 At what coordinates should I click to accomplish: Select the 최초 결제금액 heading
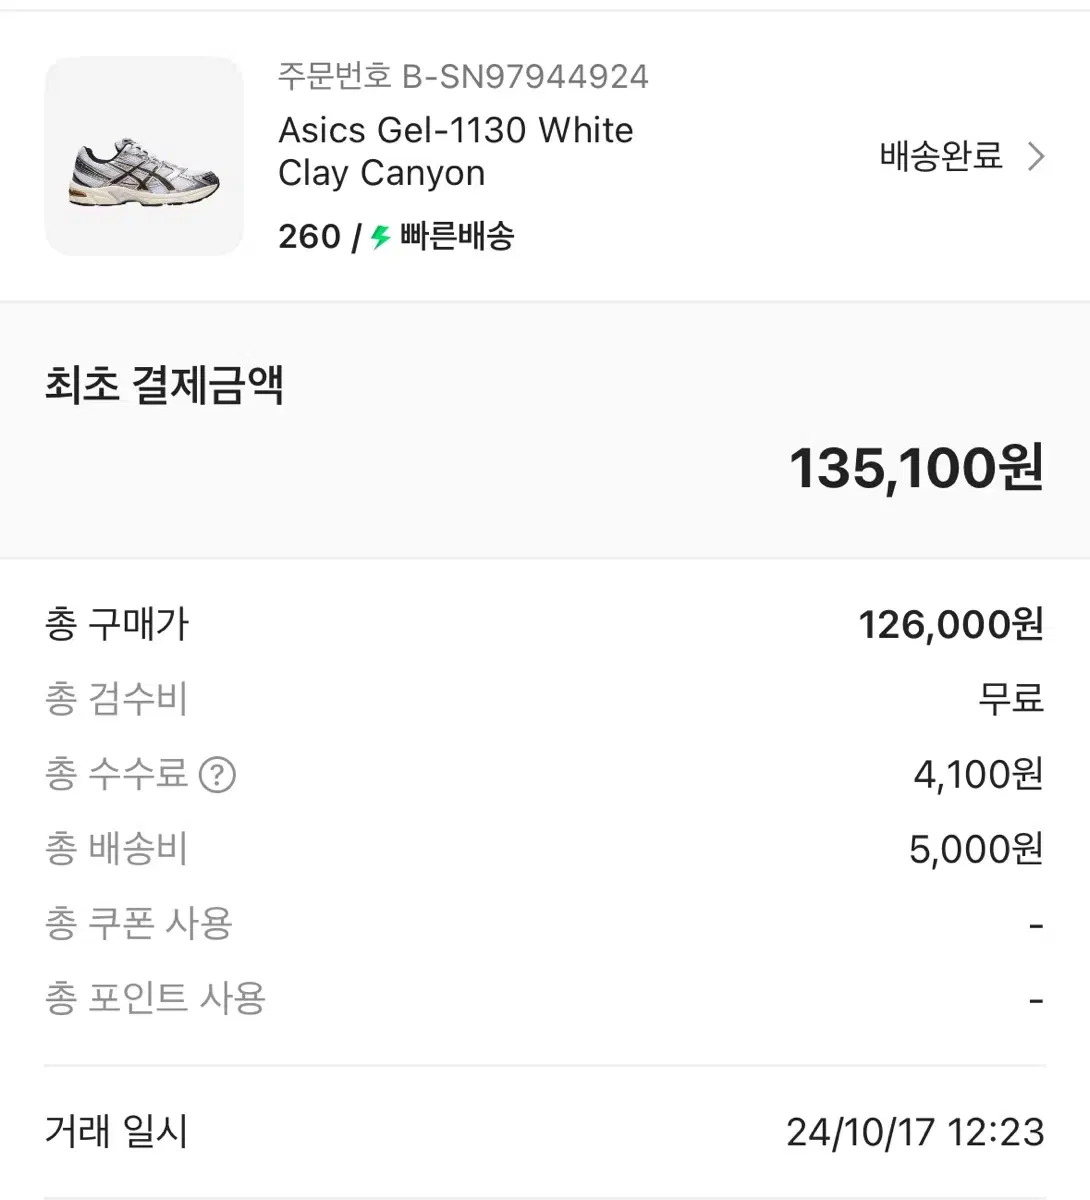(165, 385)
